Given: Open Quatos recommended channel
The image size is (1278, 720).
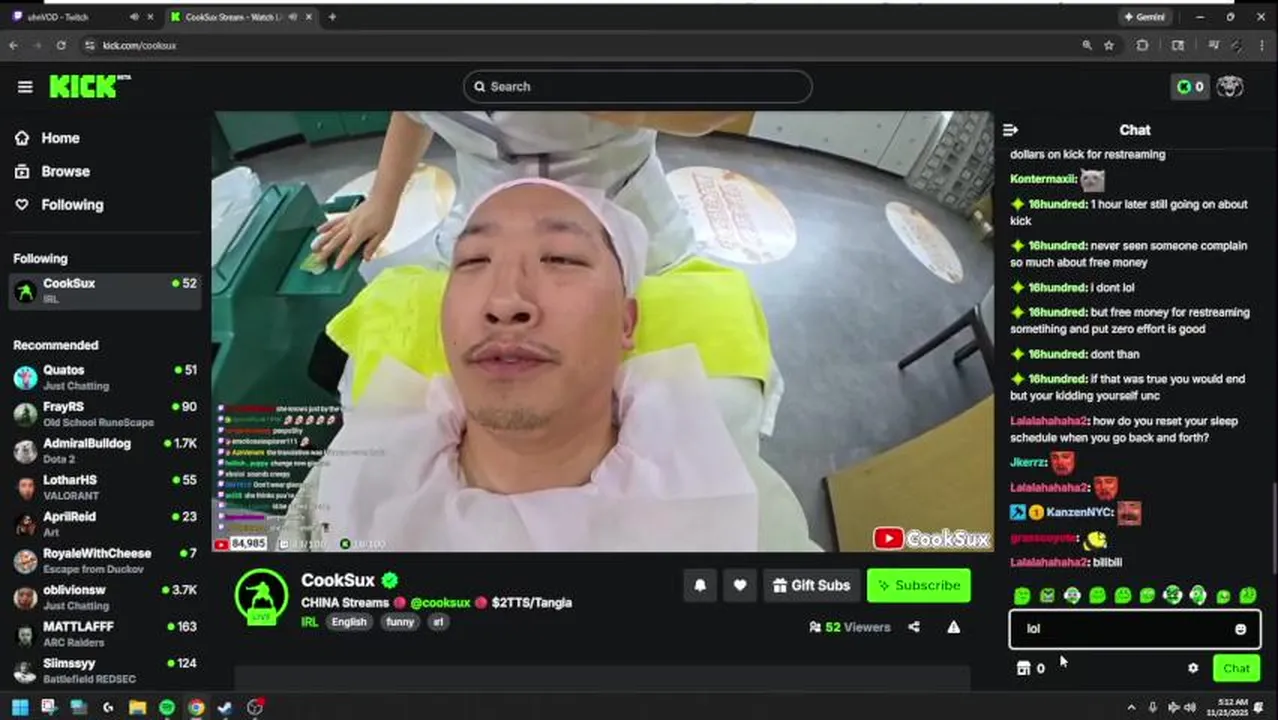Looking at the screenshot, I should tap(104, 377).
